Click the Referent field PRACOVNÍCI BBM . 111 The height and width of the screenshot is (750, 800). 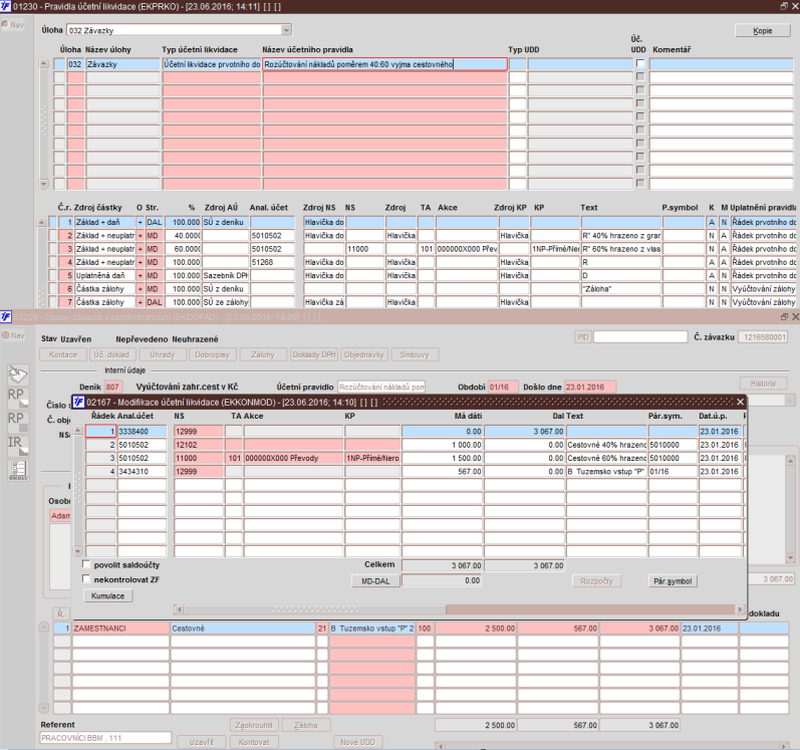[x=106, y=738]
